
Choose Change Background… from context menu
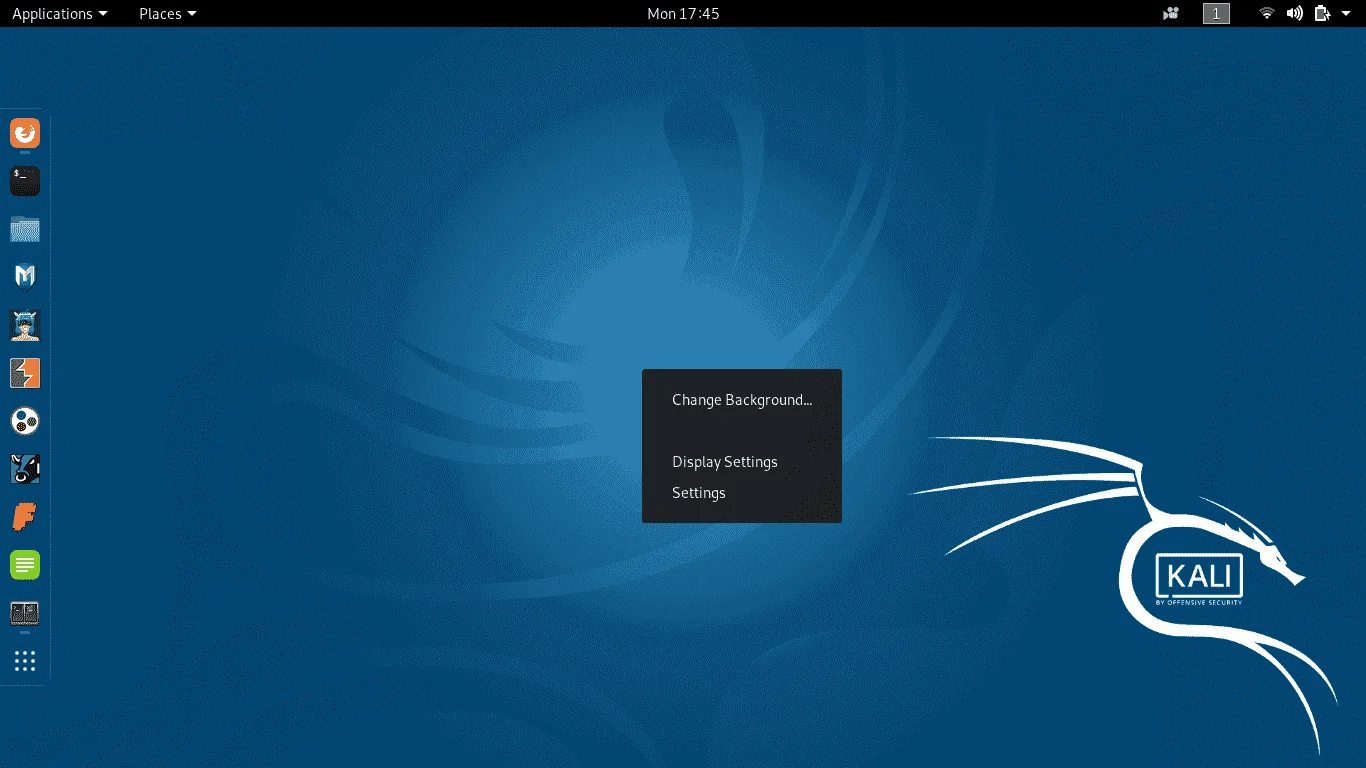742,400
